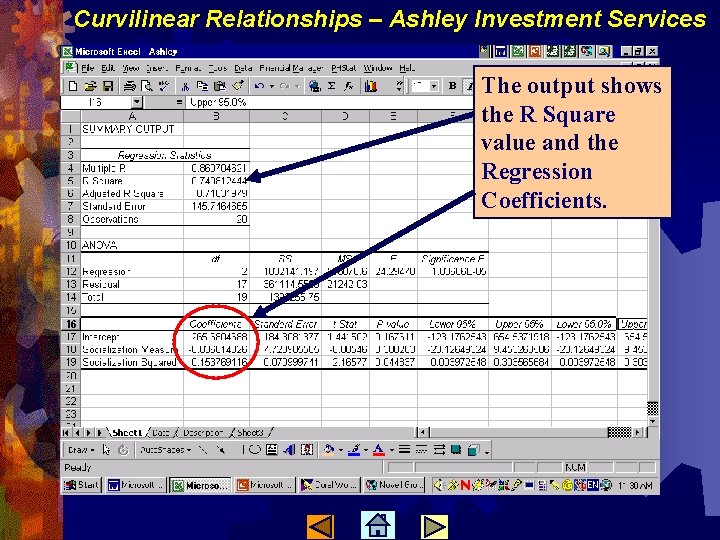Select the SUMMARY OUTPUT cell
720x540 pixels.
132,129
